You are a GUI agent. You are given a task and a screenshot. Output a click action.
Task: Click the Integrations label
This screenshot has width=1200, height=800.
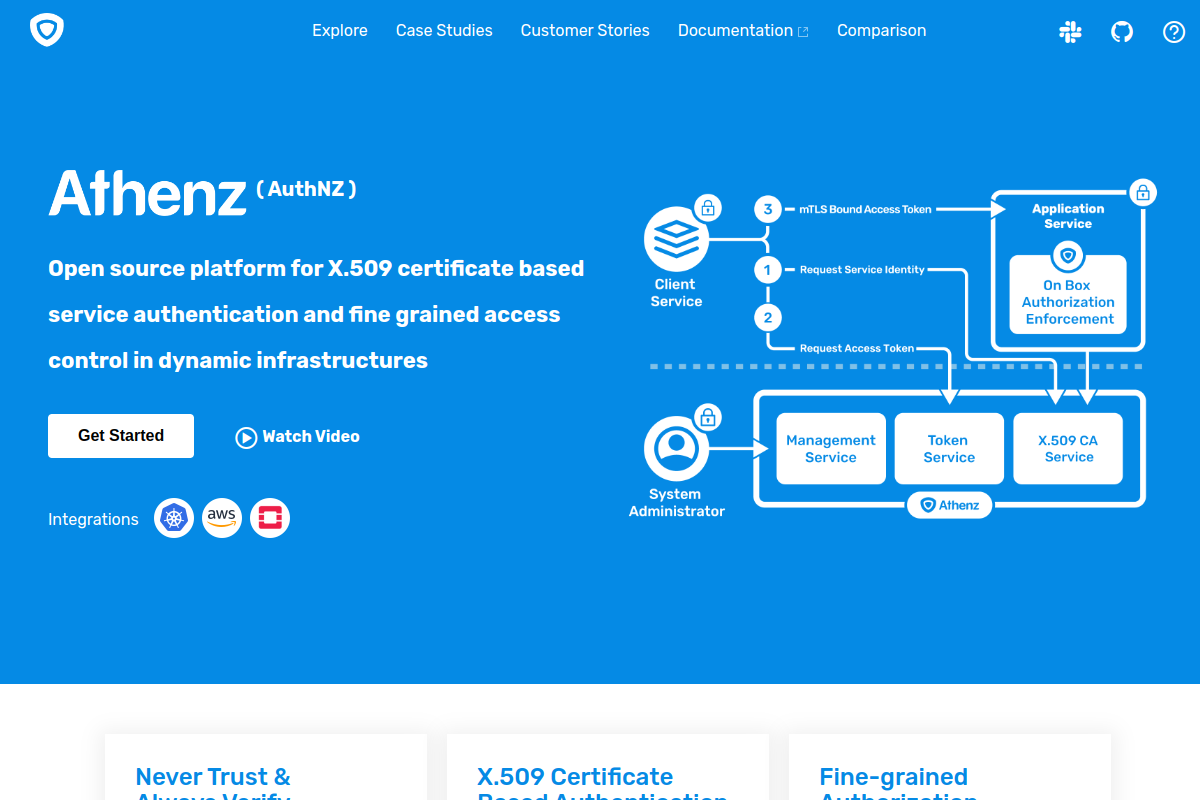[x=93, y=519]
